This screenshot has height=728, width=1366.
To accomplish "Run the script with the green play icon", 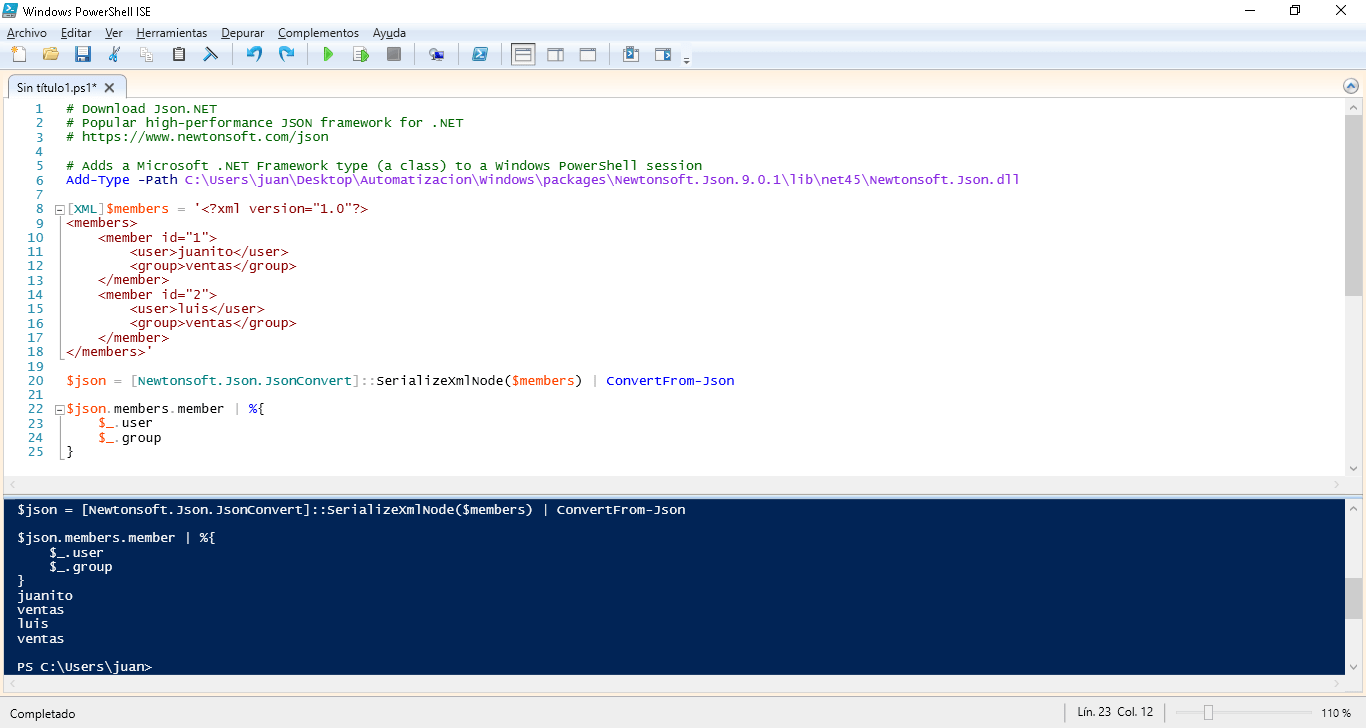I will 328,54.
